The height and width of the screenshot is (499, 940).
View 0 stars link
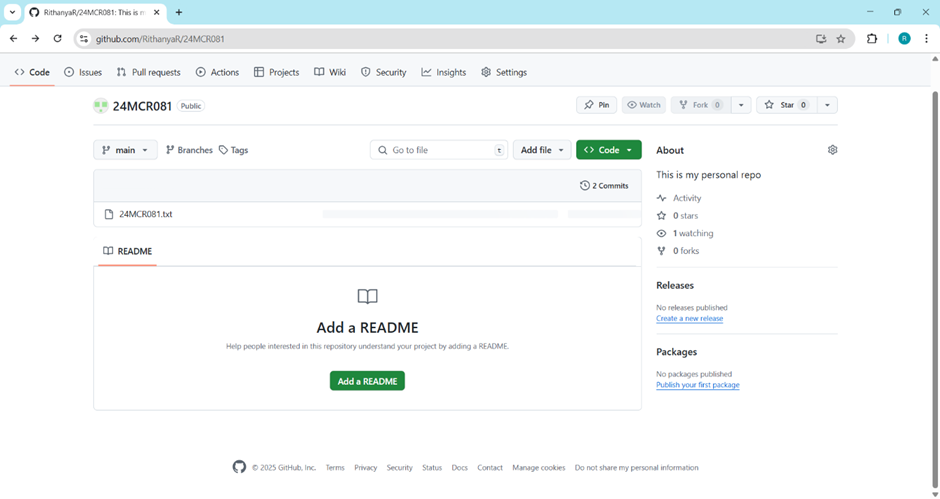click(x=685, y=215)
